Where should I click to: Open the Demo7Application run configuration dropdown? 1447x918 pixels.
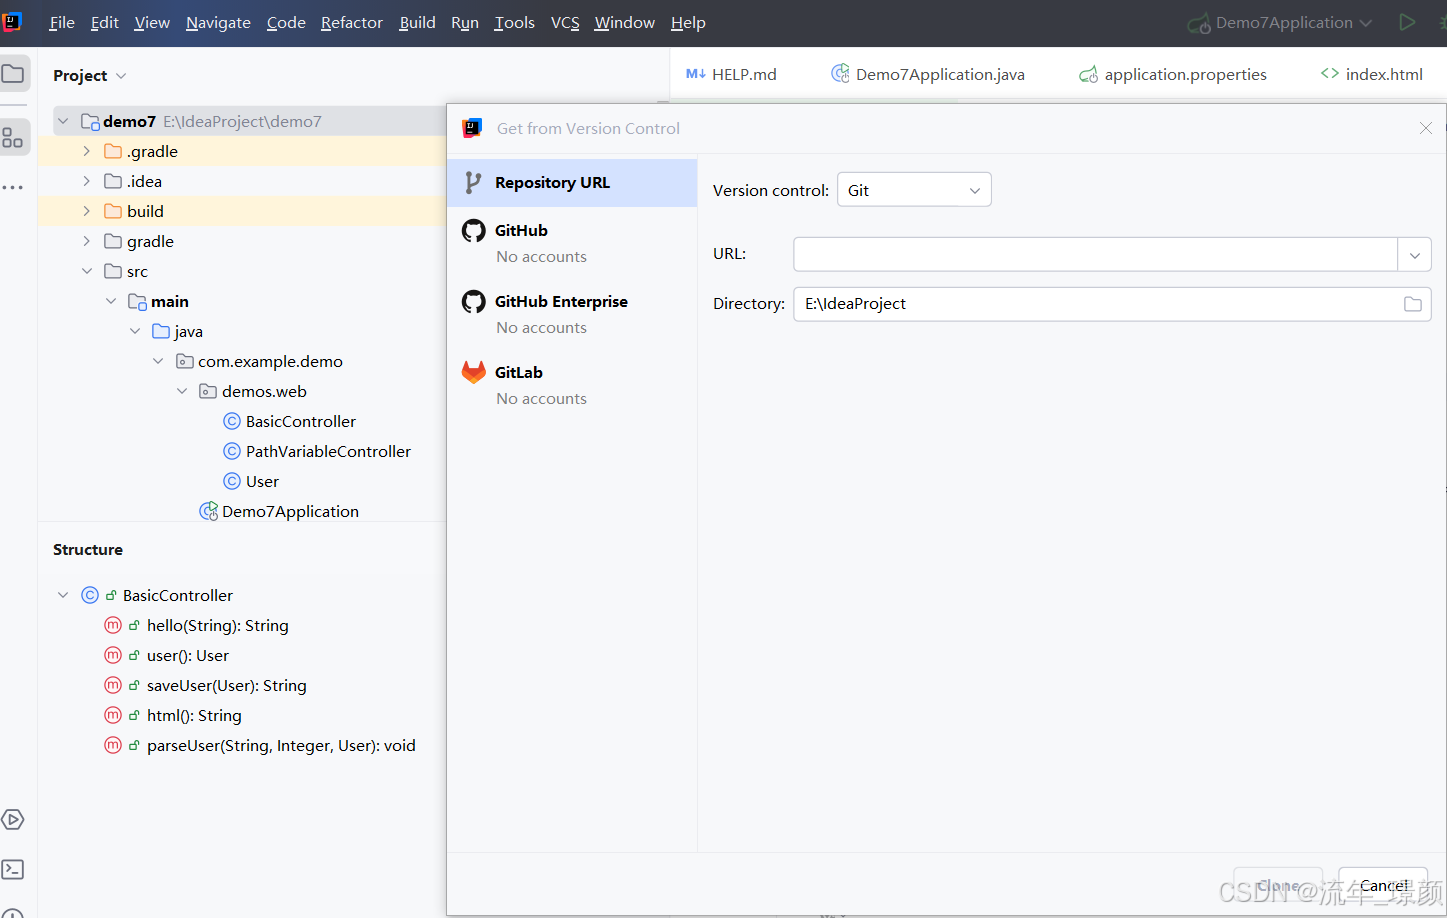pos(1280,22)
